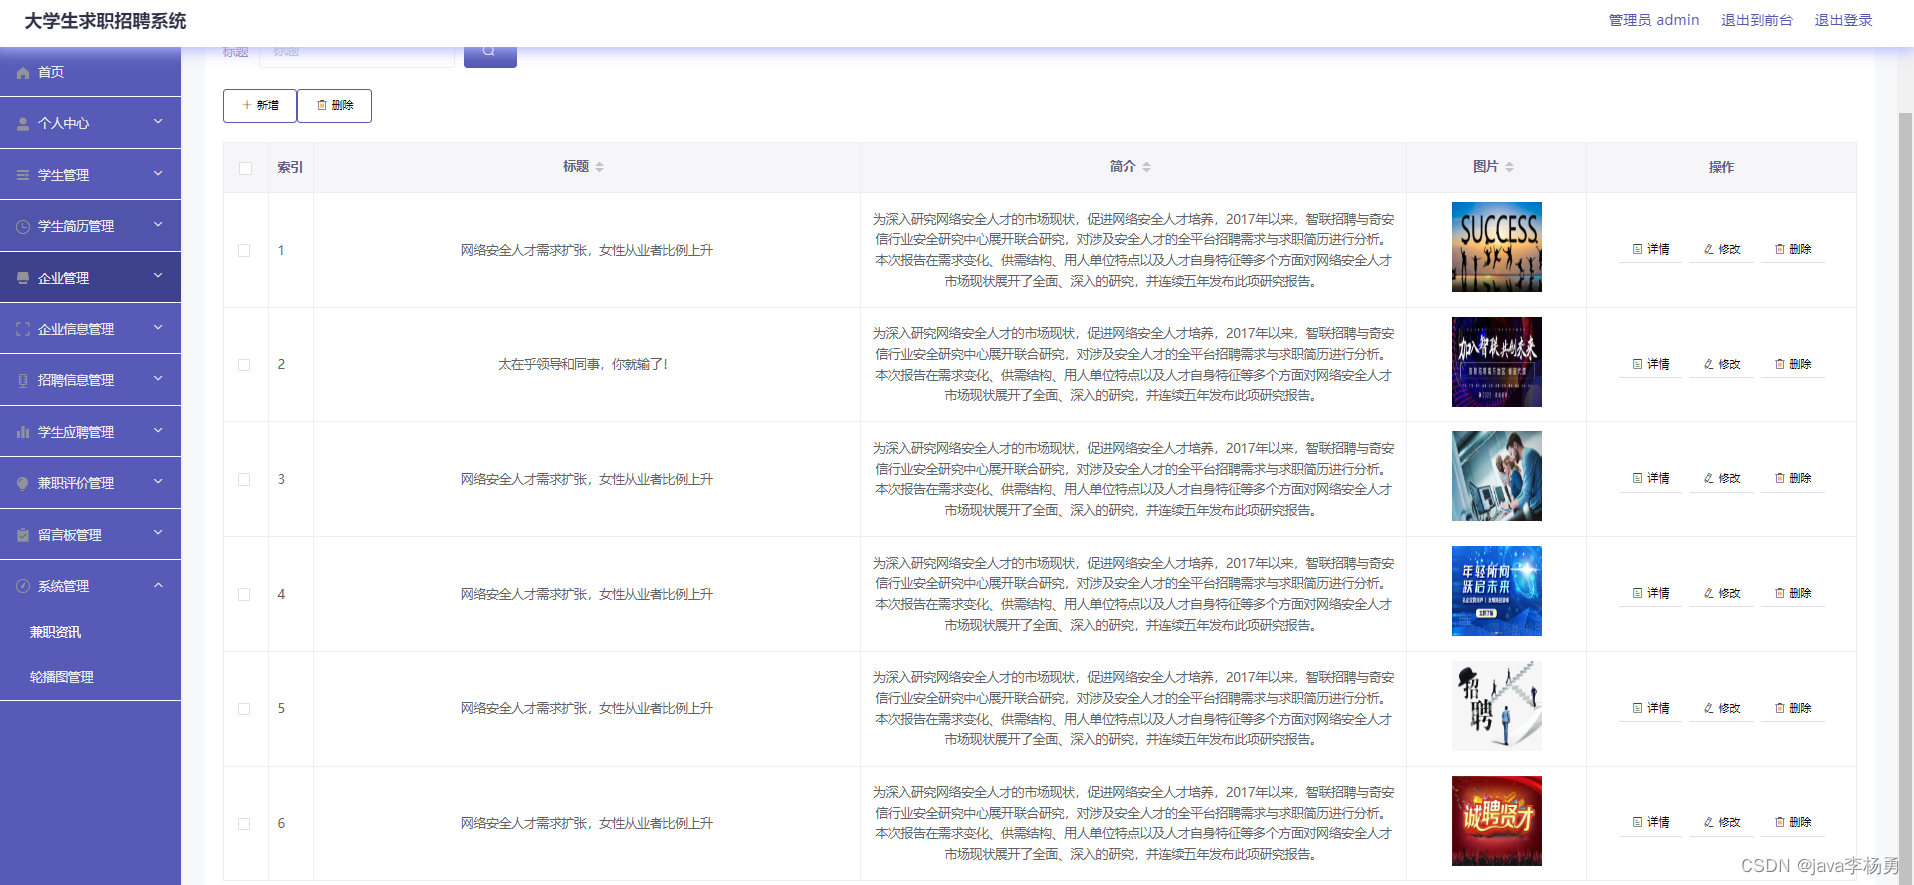1914x885 pixels.
Task: Click the 个人中心 user icon
Action: pos(23,124)
